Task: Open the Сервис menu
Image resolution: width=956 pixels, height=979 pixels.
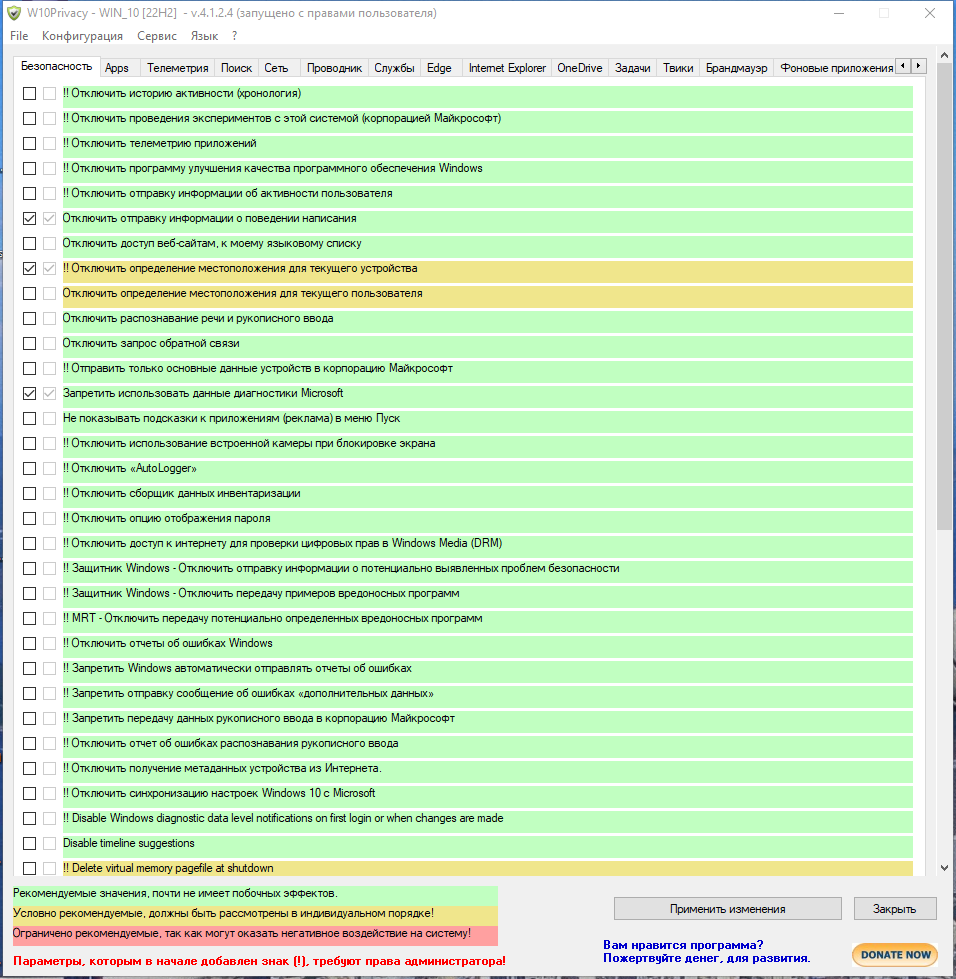Action: (157, 36)
